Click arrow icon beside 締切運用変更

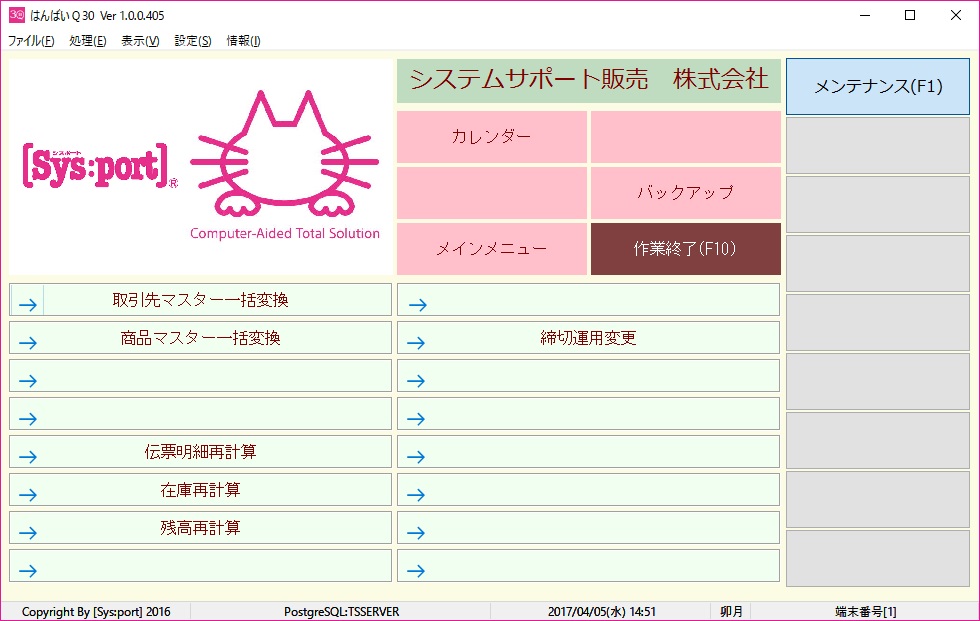(x=416, y=343)
